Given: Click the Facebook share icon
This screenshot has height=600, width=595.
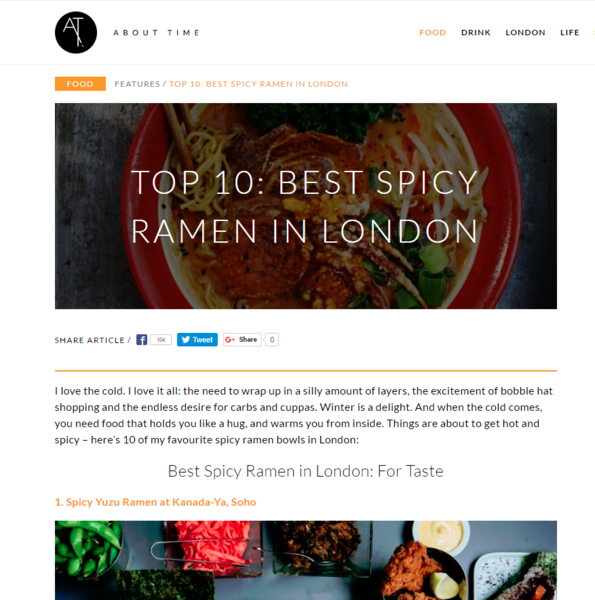Looking at the screenshot, I should pos(142,340).
